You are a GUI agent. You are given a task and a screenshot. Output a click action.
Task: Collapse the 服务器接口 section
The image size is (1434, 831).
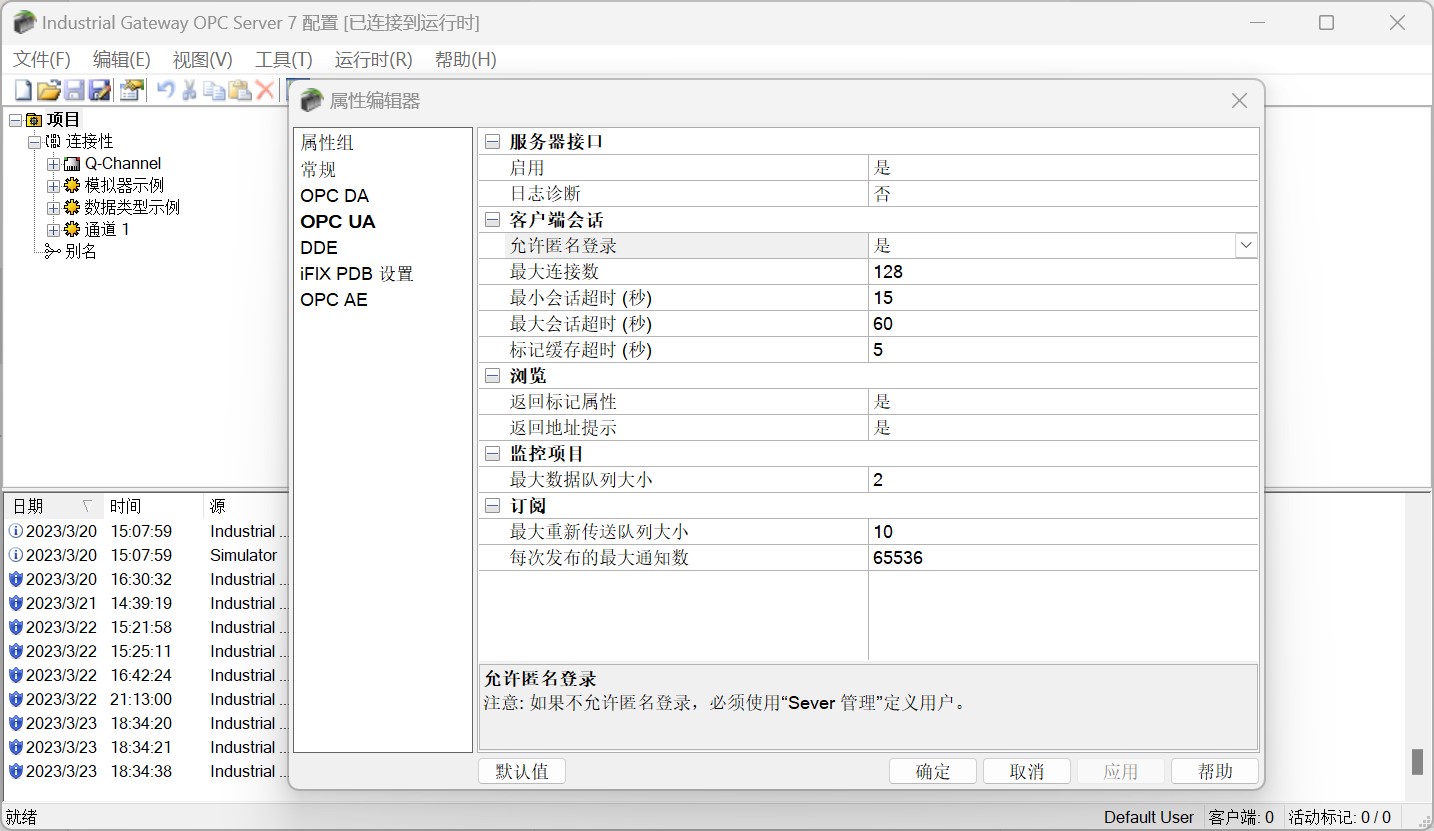[492, 142]
